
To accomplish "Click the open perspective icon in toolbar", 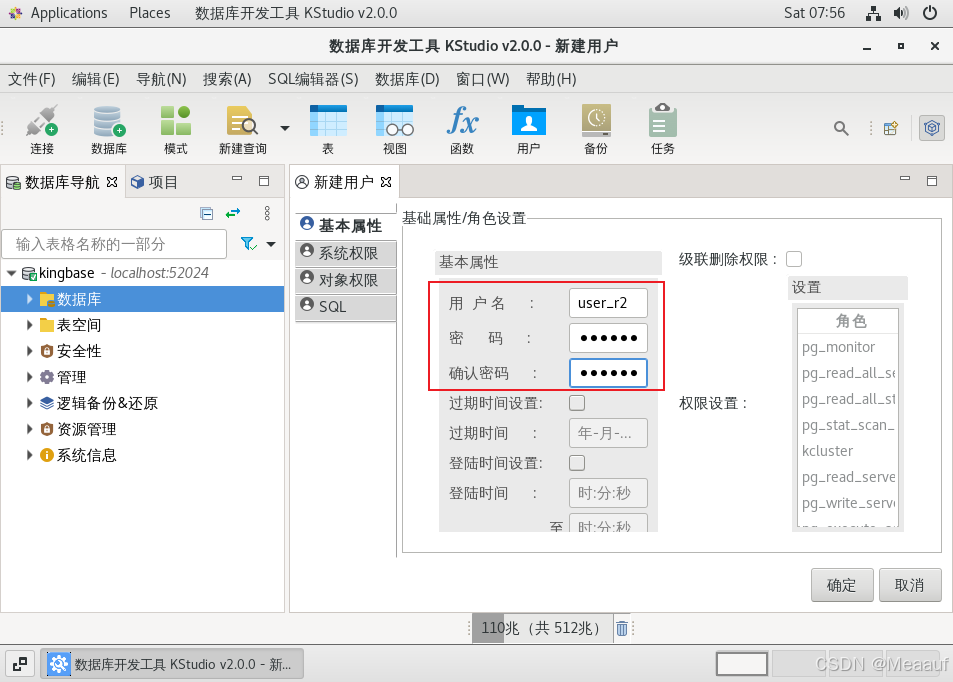I will tap(891, 128).
